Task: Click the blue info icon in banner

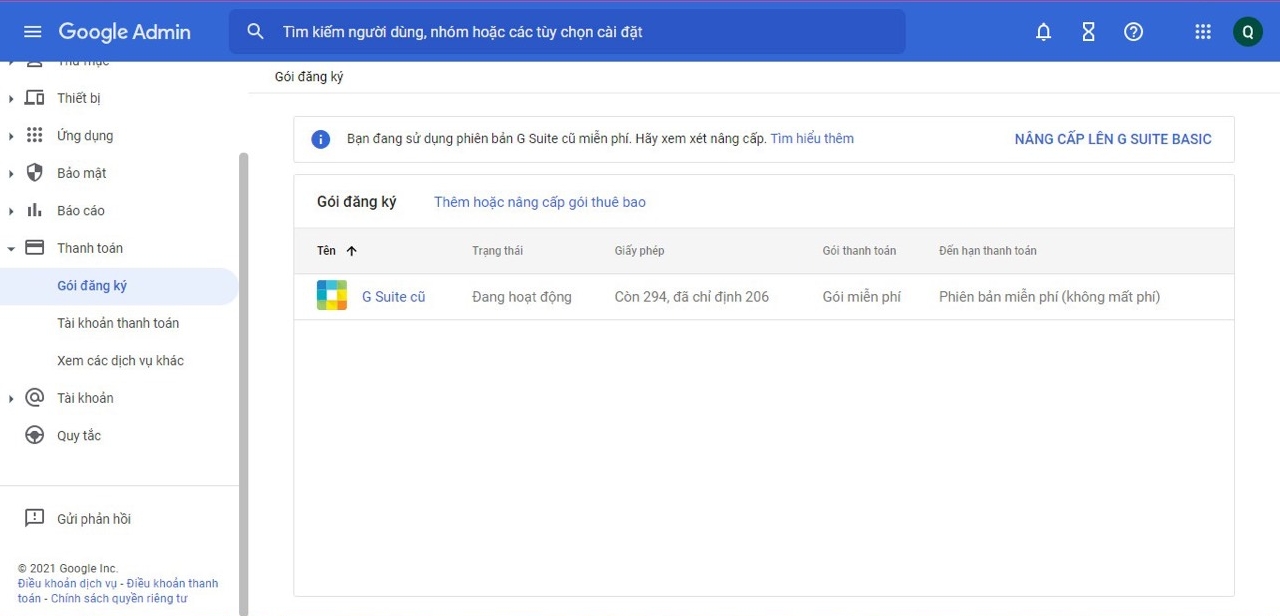Action: 320,139
